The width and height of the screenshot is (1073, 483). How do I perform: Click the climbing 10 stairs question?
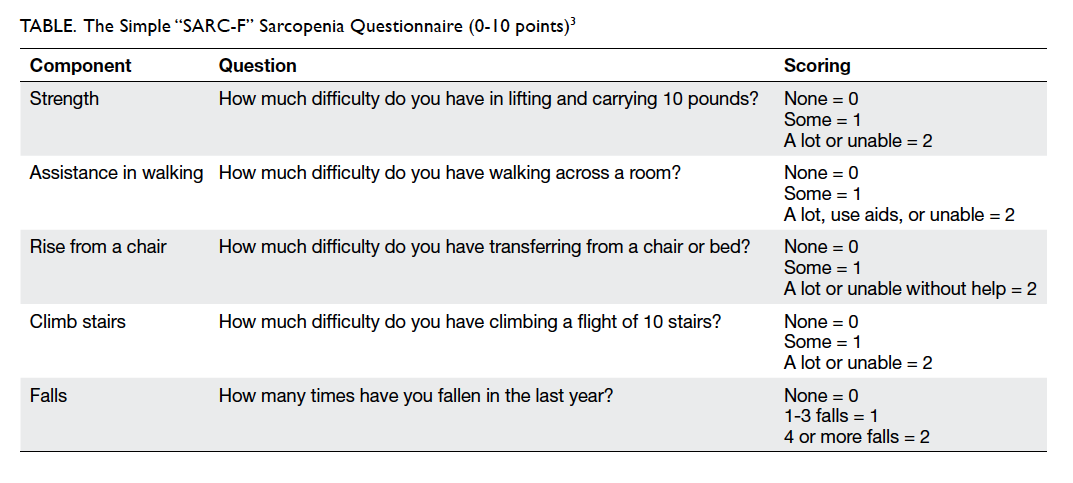[469, 322]
